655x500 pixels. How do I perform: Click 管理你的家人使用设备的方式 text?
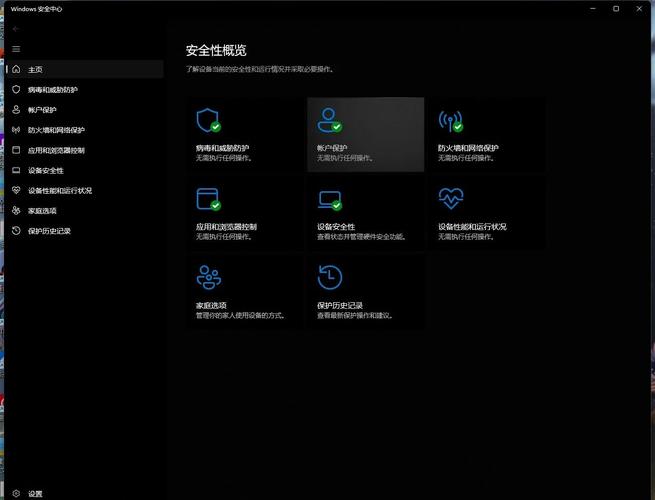[240, 315]
